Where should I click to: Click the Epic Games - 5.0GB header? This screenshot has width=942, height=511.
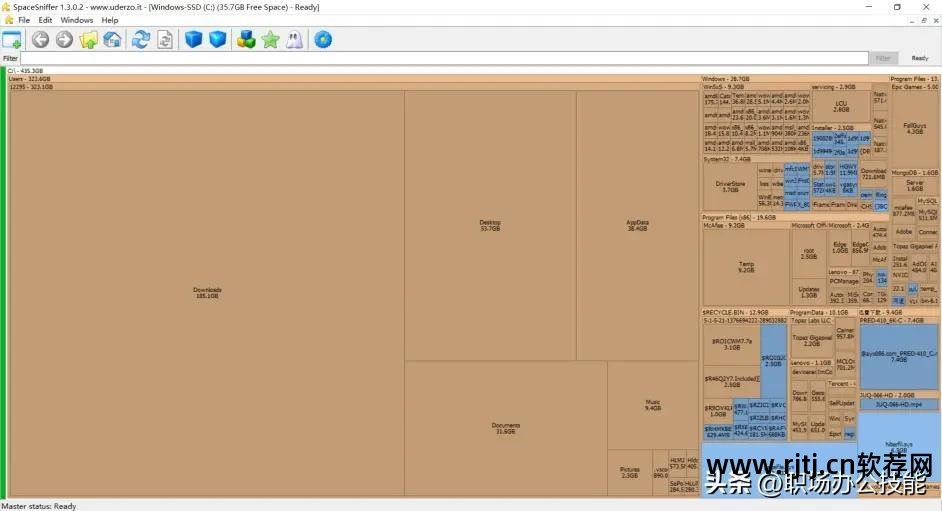[x=914, y=87]
